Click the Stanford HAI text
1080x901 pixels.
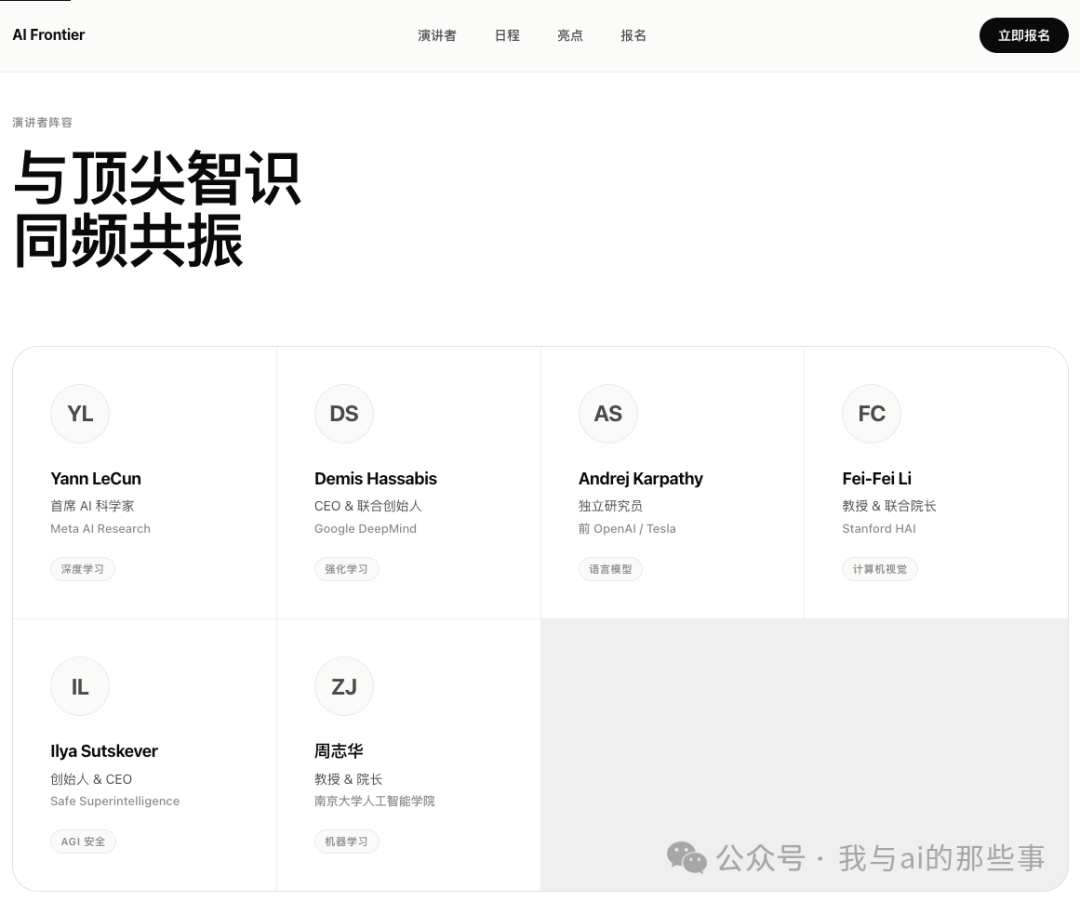click(879, 528)
